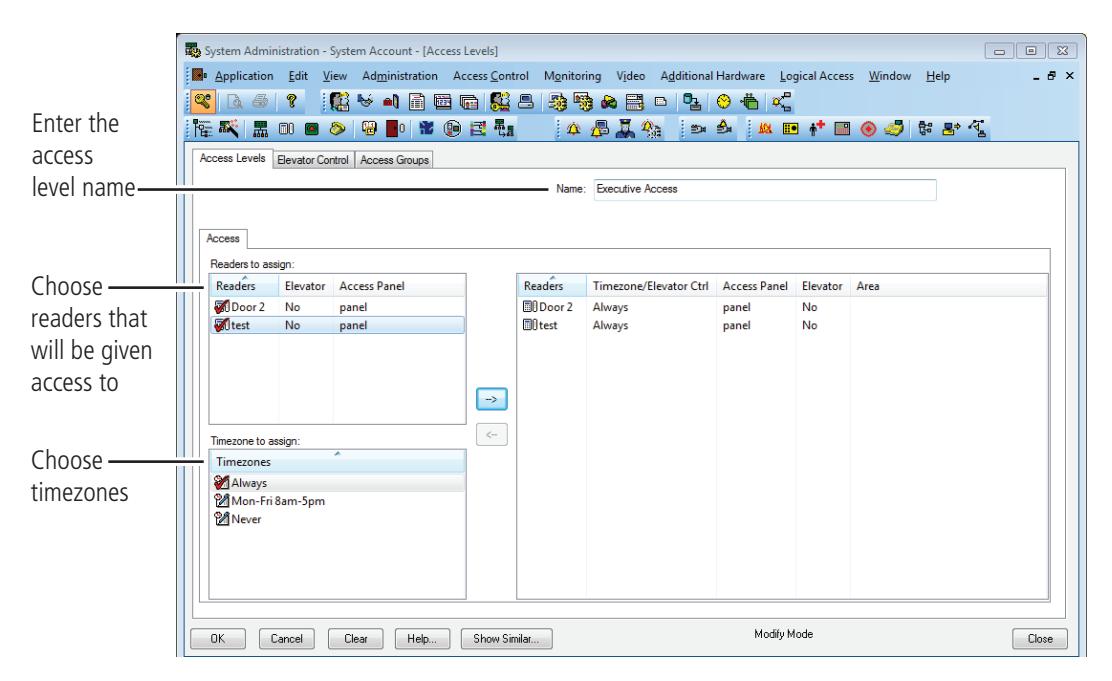The image size is (1112, 681).
Task: Open the cardholders people icon
Action: point(340,101)
